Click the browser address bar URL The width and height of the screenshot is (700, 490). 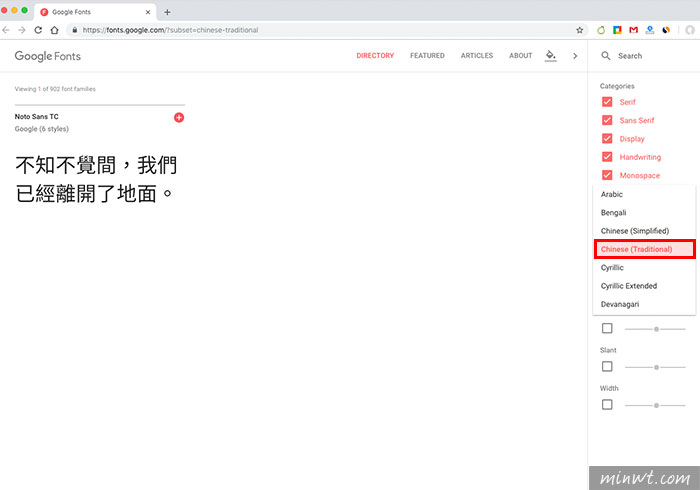[x=170, y=30]
